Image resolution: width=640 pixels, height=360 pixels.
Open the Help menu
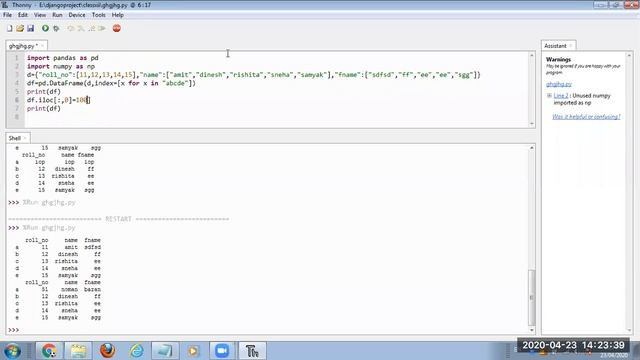[x=118, y=15]
